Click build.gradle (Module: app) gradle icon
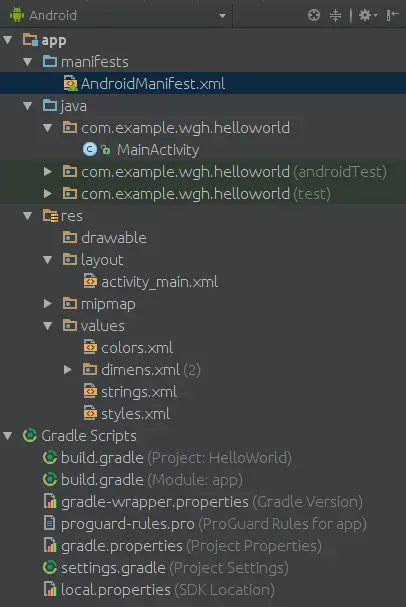 point(50,480)
